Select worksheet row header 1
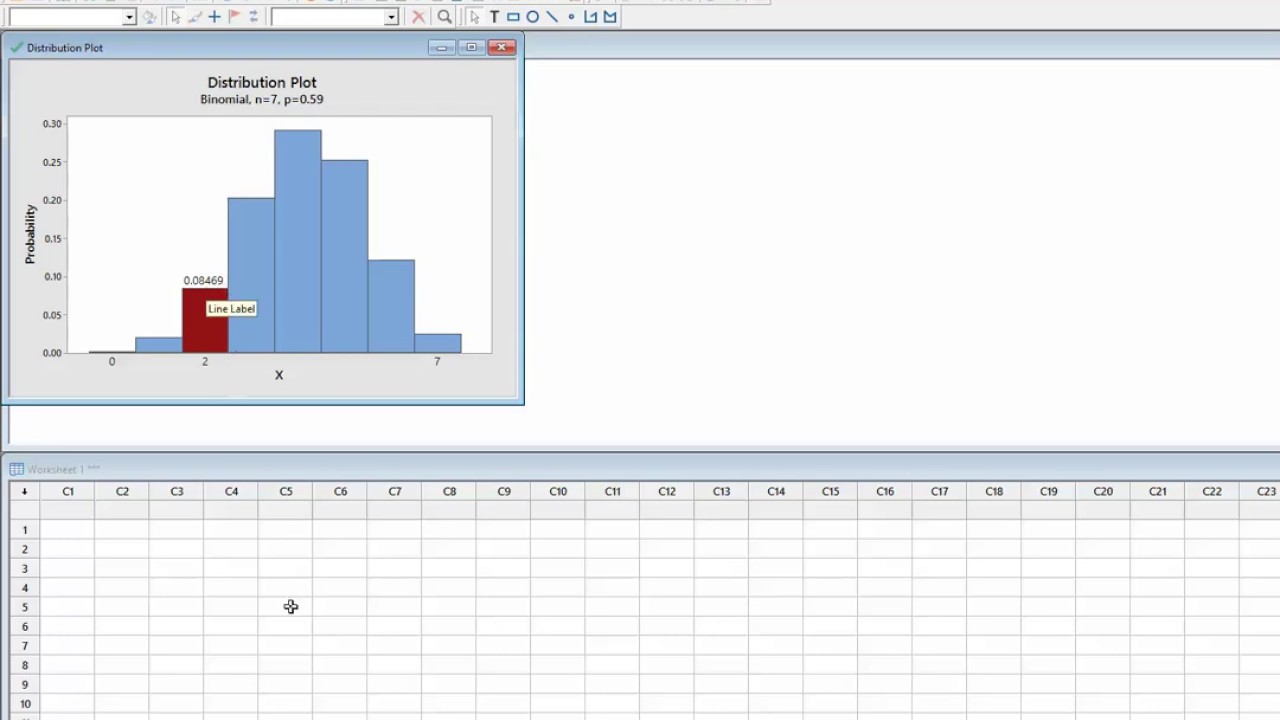Image resolution: width=1280 pixels, height=720 pixels. point(25,530)
